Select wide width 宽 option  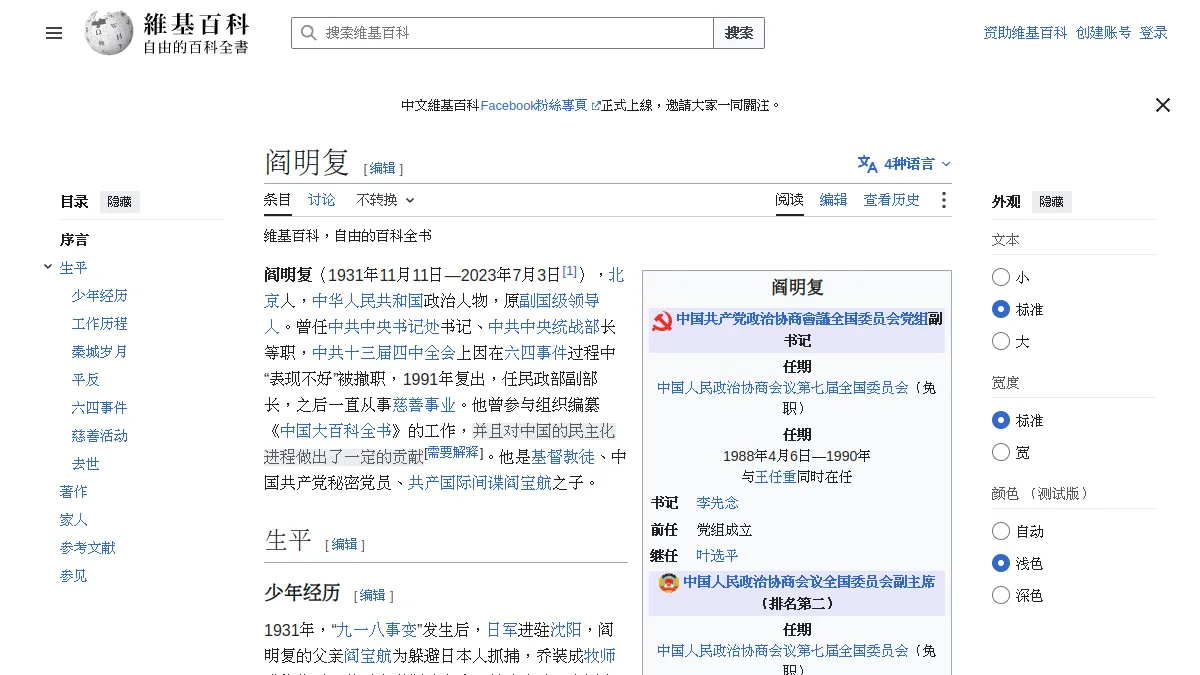(x=1001, y=452)
